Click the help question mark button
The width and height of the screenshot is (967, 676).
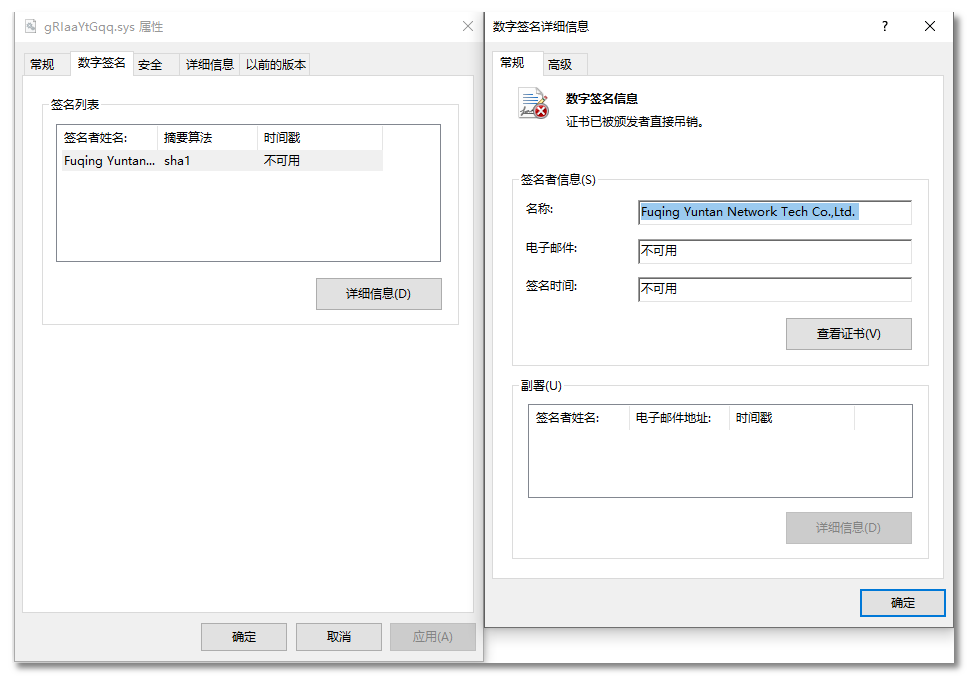pyautogui.click(x=884, y=27)
